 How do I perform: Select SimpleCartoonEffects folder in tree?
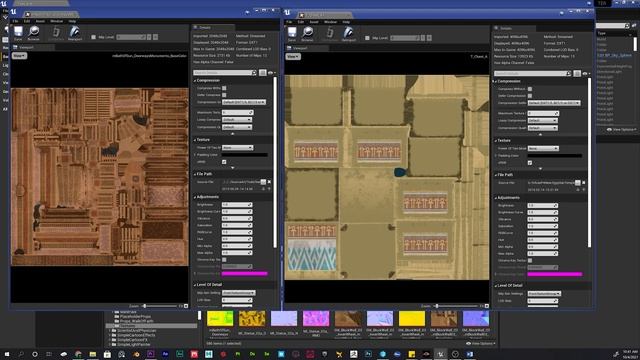click(136, 335)
